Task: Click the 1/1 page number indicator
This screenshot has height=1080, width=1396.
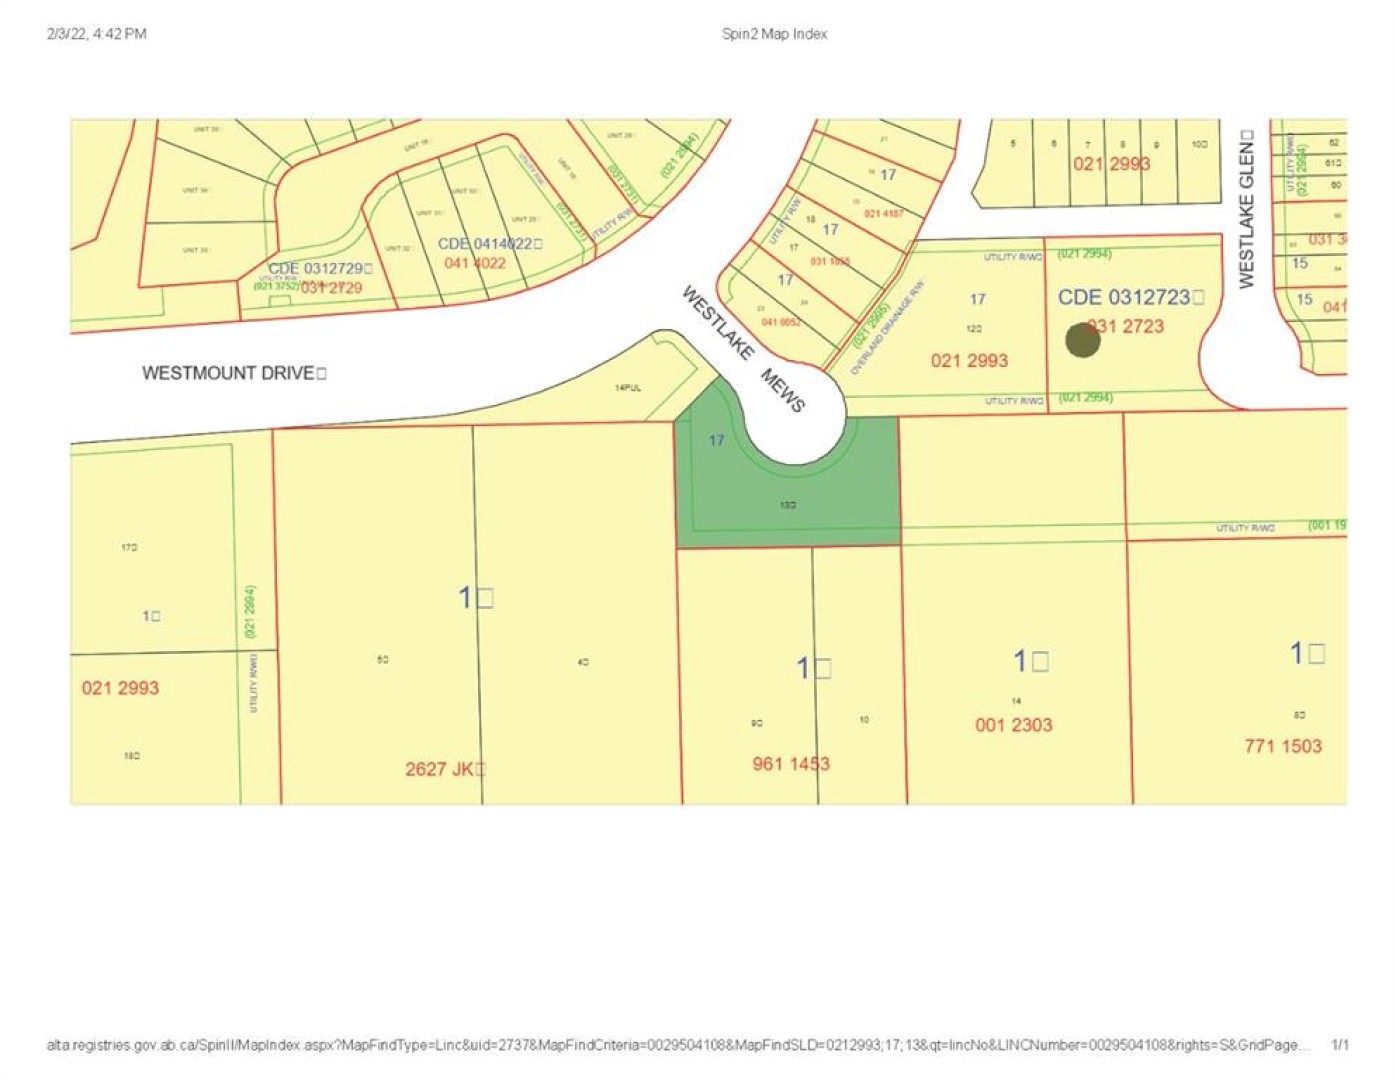Action: pyautogui.click(x=1339, y=1045)
